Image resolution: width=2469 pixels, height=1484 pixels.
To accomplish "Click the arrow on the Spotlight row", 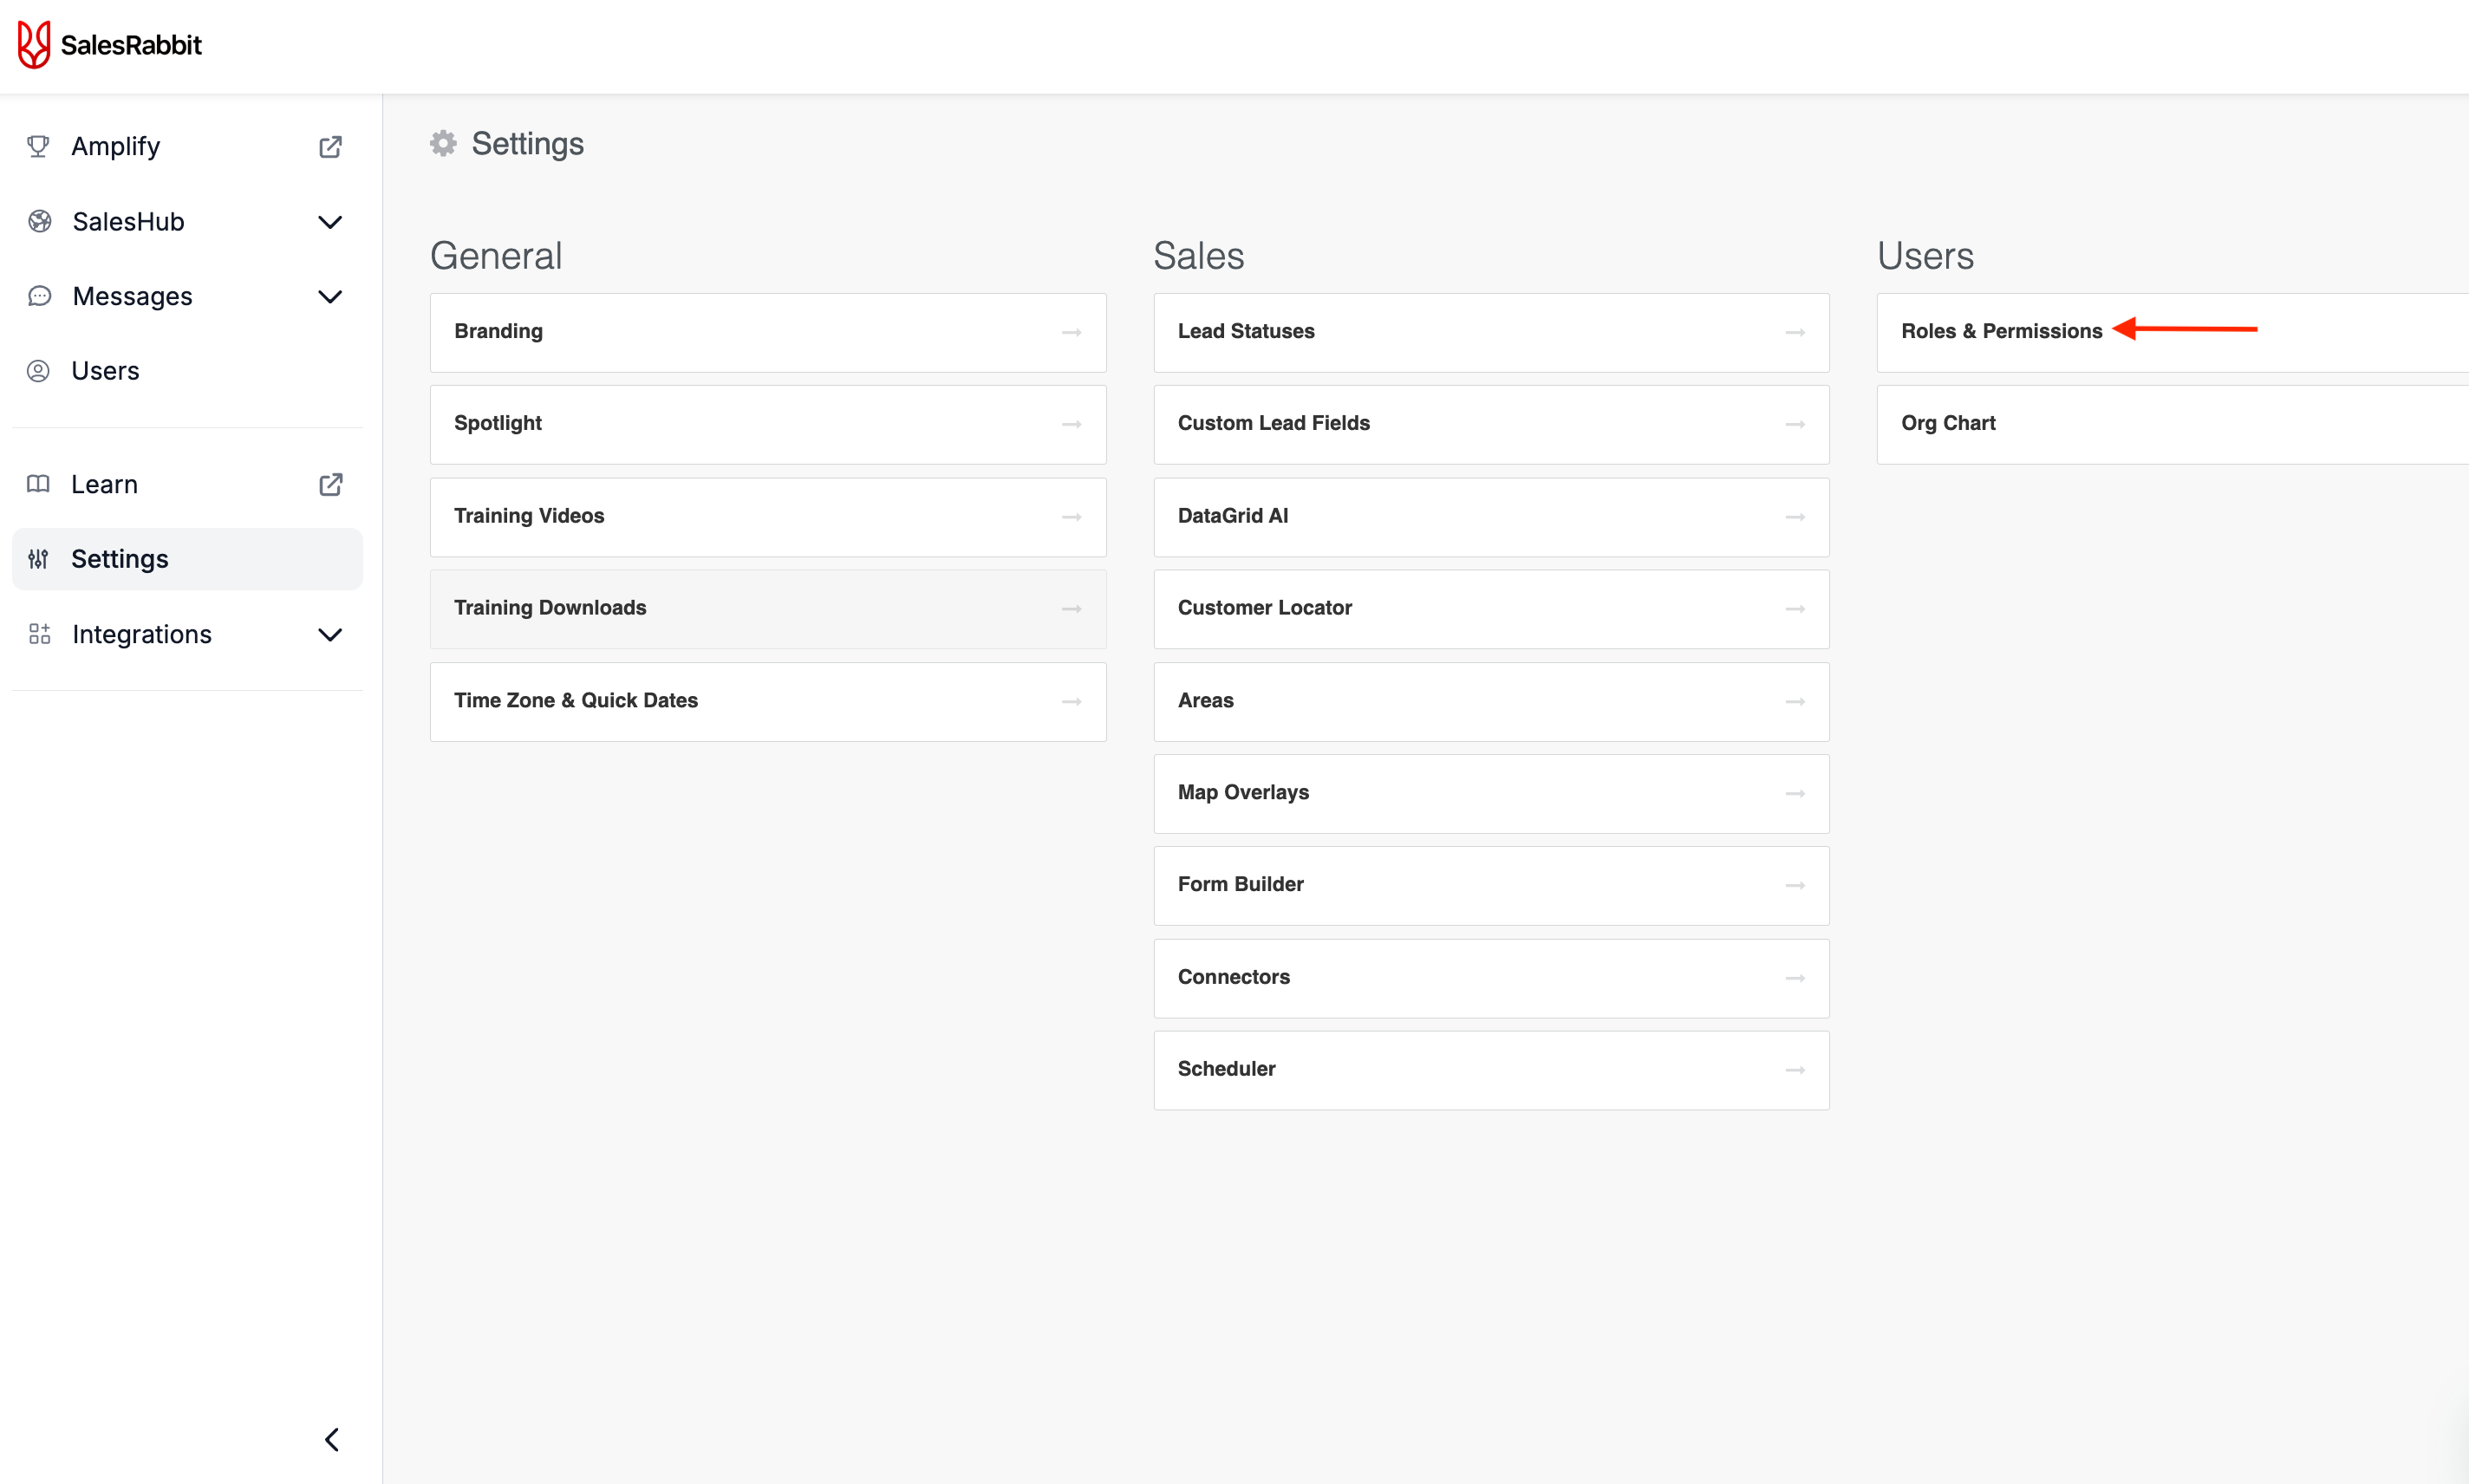I will click(1071, 424).
